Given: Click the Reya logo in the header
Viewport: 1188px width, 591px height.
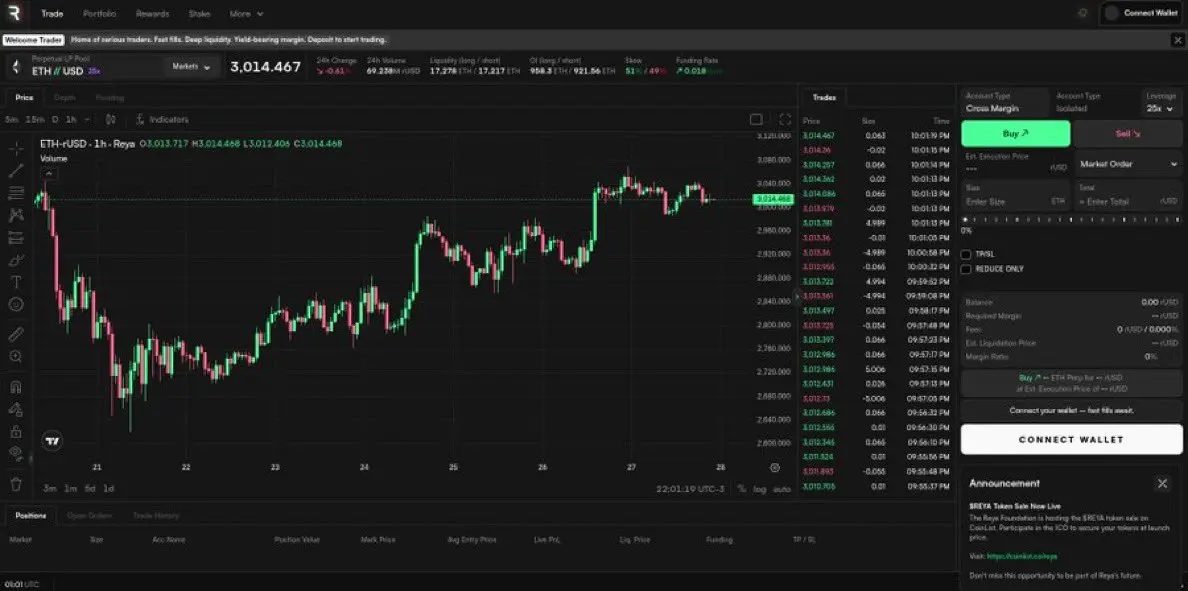Looking at the screenshot, I should click(14, 13).
